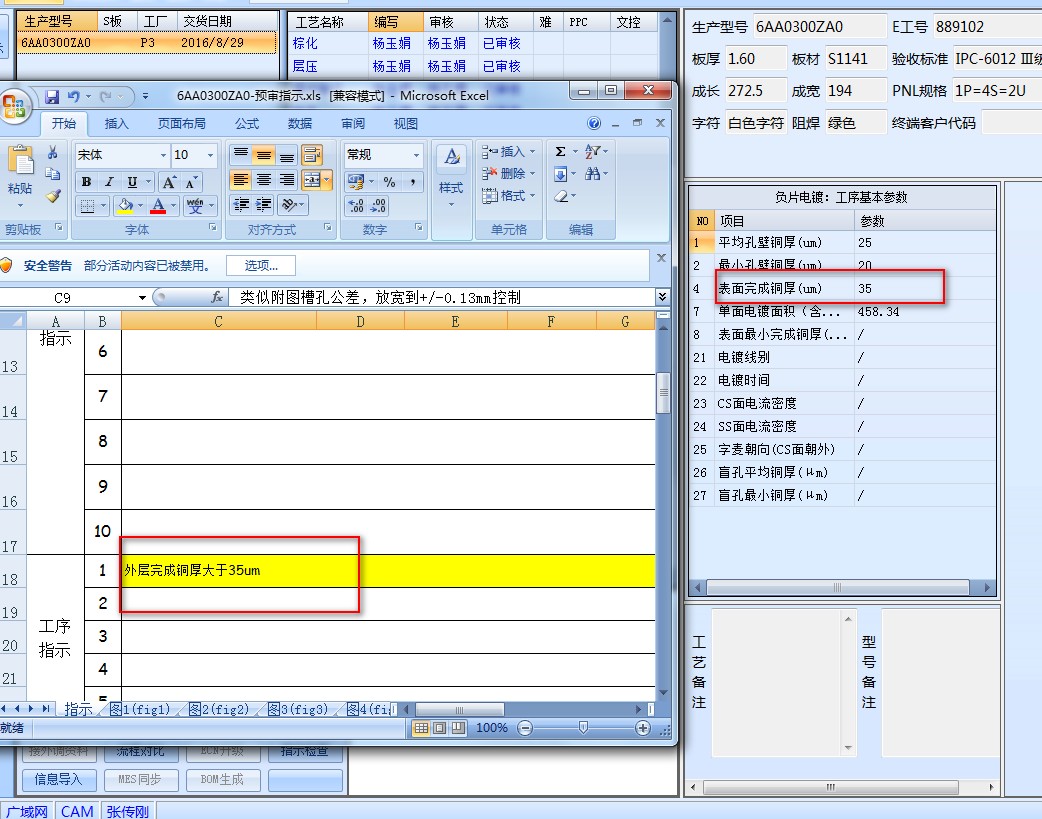This screenshot has height=819, width=1042.
Task: Open the 视图 ribbon tab
Action: coord(405,124)
